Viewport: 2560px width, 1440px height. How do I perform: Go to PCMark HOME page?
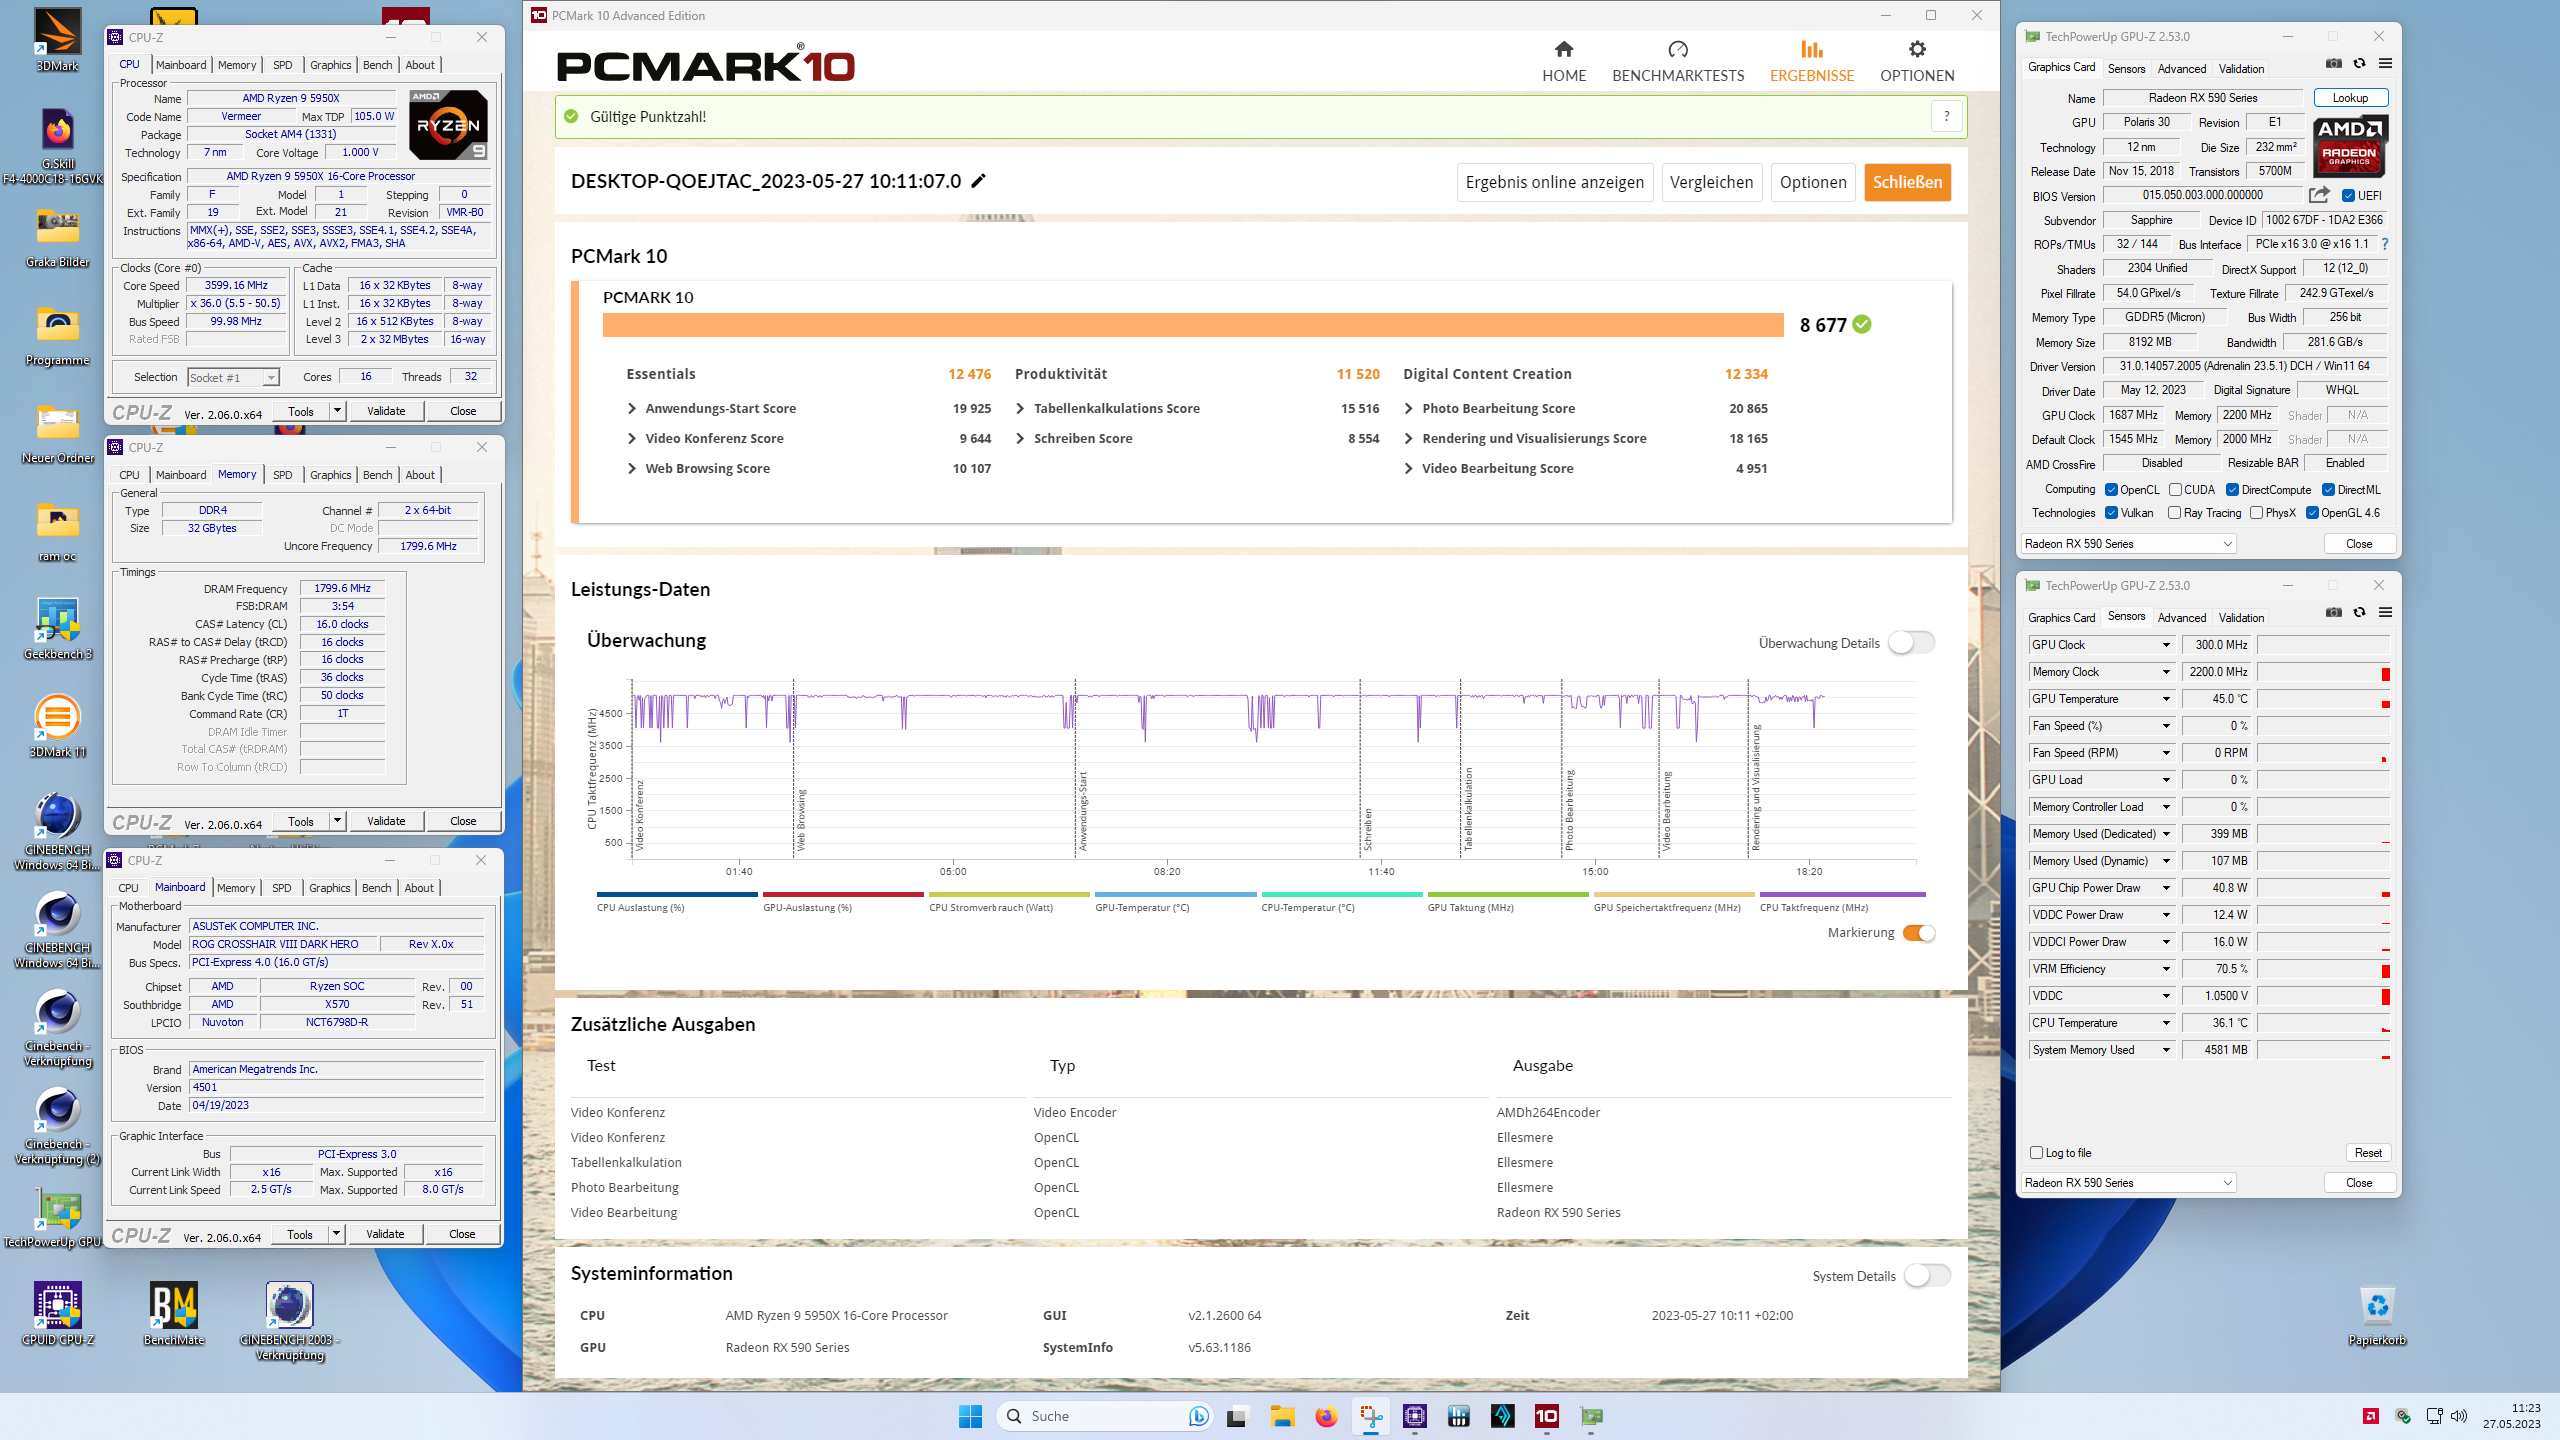coord(1564,61)
